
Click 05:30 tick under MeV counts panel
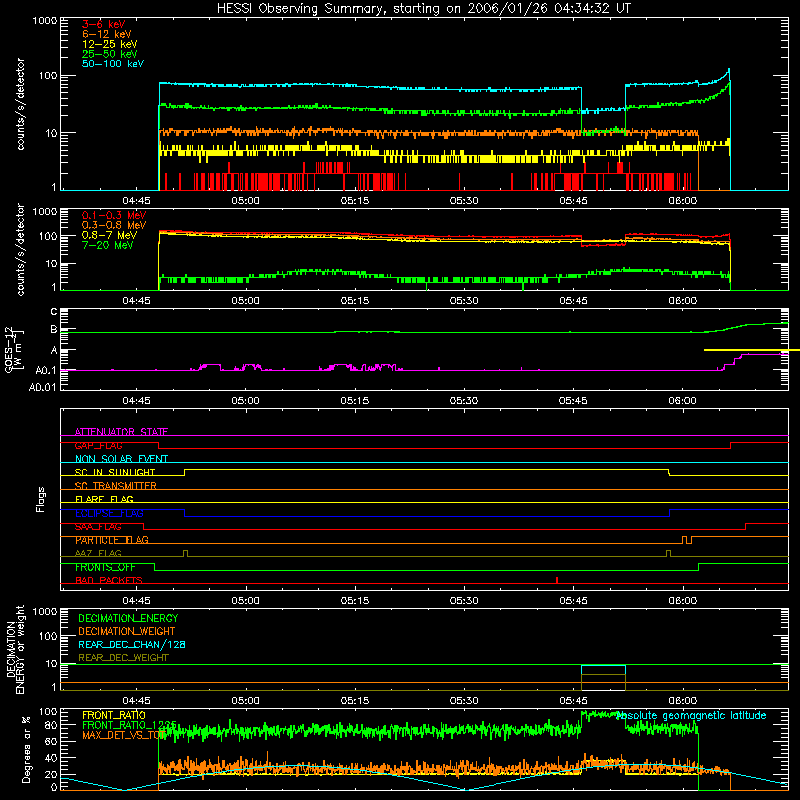[x=464, y=301]
